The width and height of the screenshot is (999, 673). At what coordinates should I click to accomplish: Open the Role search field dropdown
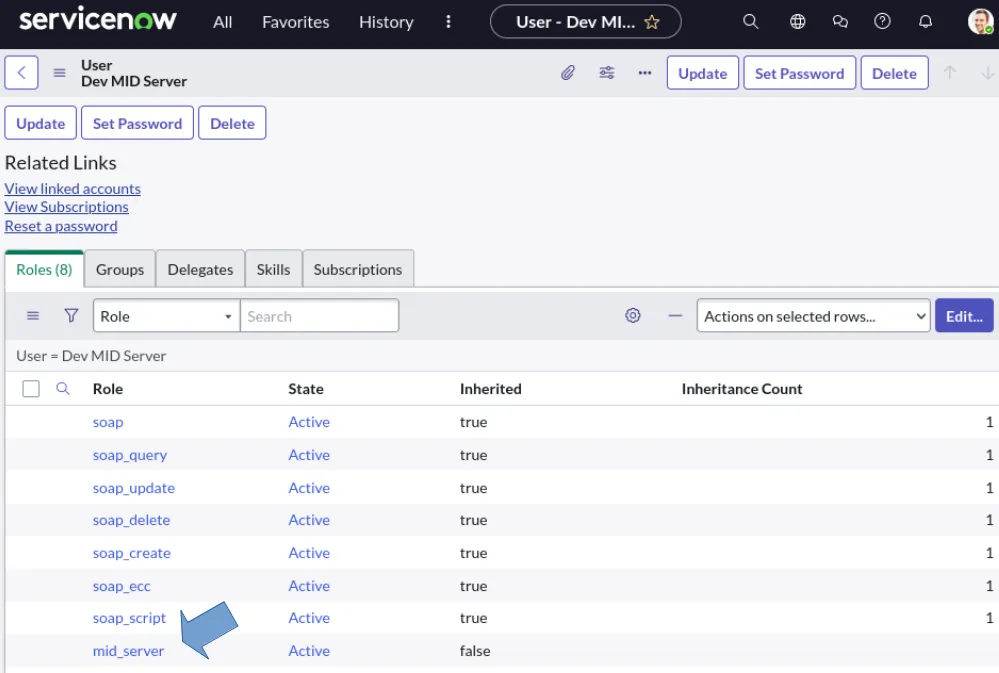click(x=166, y=316)
